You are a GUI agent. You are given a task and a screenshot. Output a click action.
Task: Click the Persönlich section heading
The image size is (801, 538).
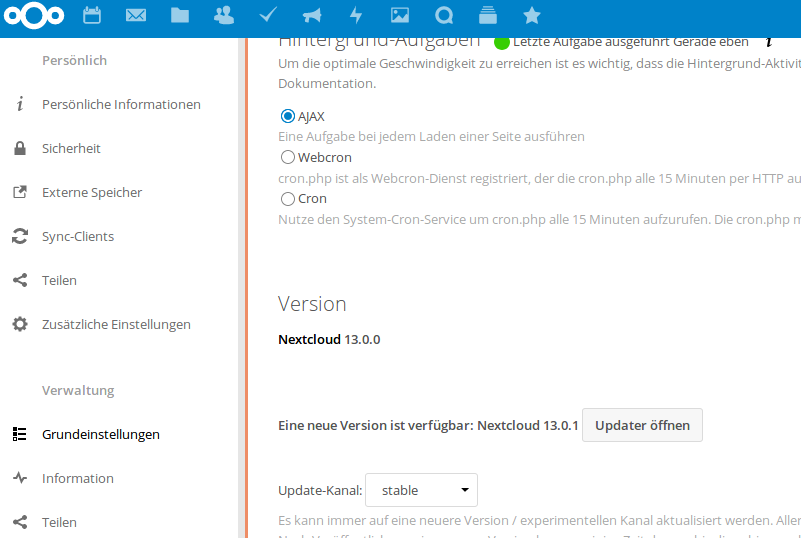pos(75,60)
